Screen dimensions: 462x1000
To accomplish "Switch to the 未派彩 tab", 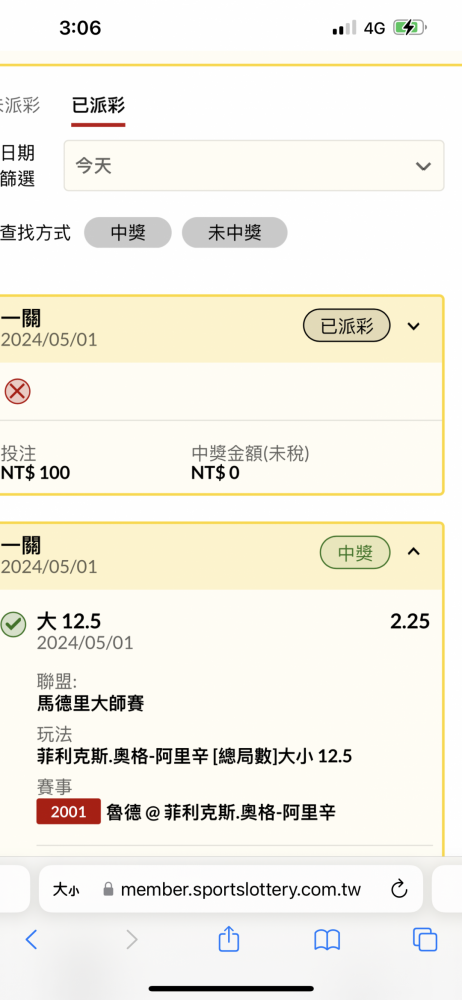I will click(20, 105).
